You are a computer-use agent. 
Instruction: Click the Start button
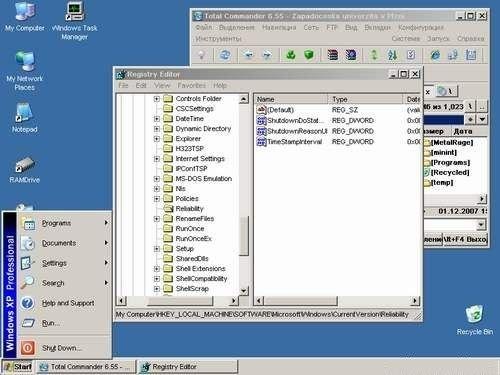pos(18,367)
